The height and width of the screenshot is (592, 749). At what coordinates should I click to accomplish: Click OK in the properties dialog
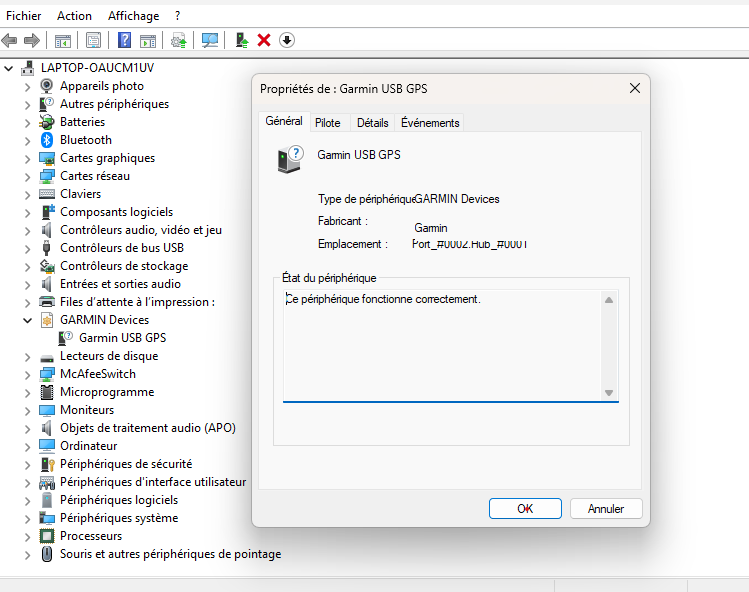[525, 508]
